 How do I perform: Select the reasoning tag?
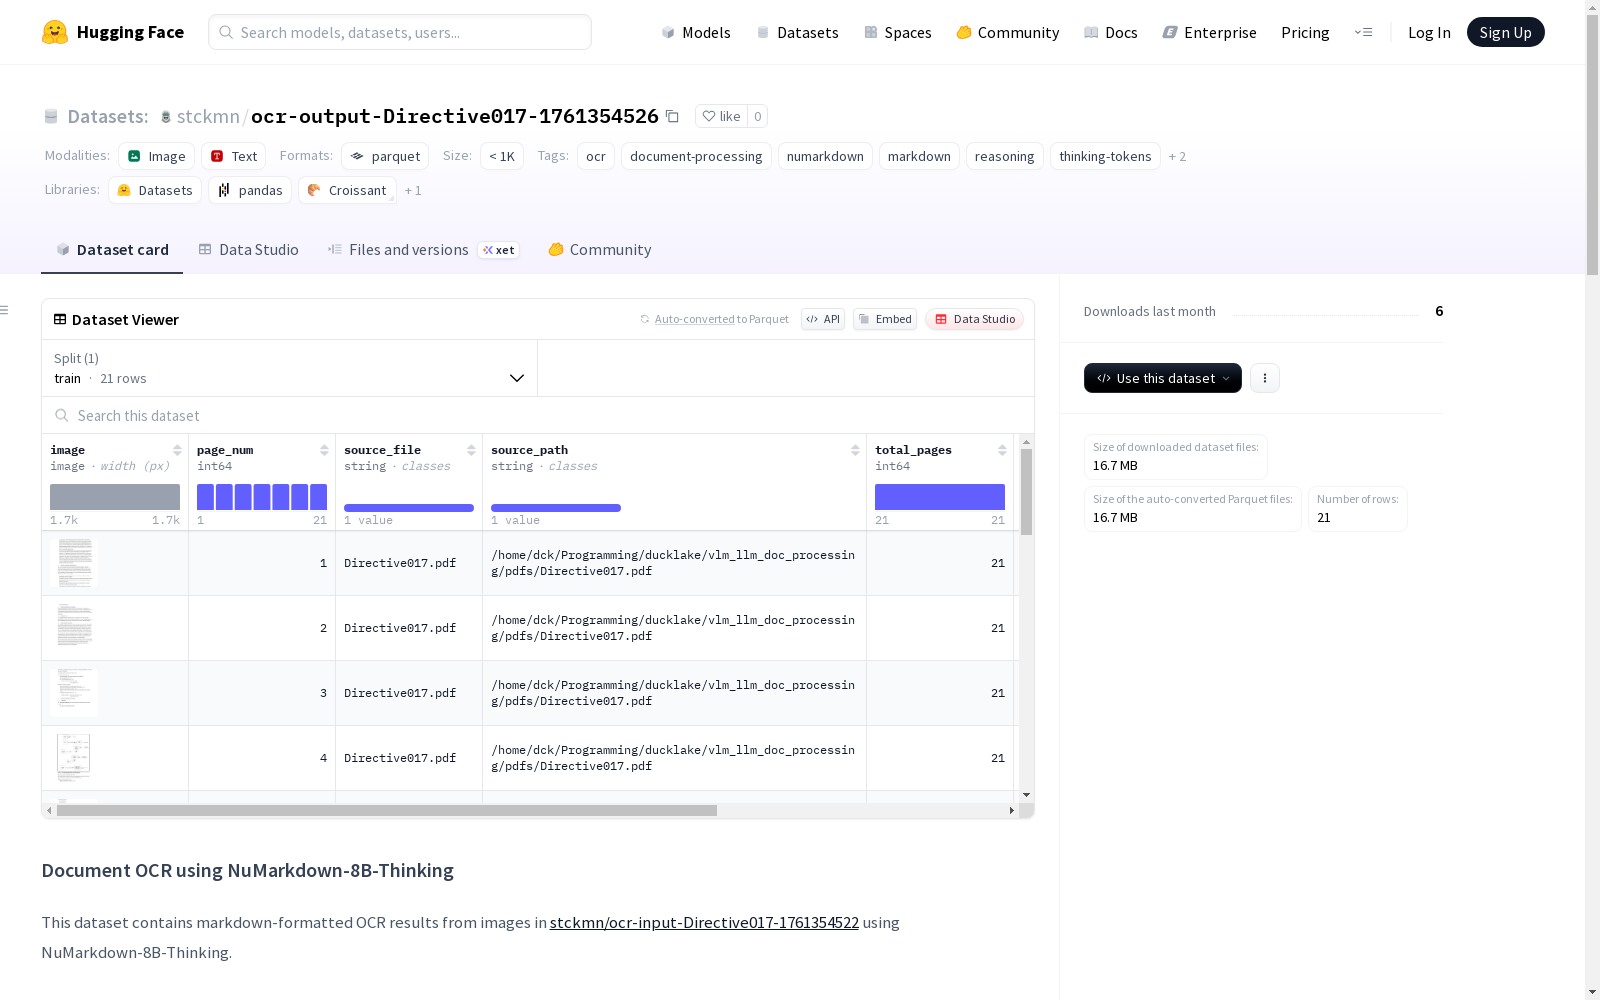[1005, 156]
